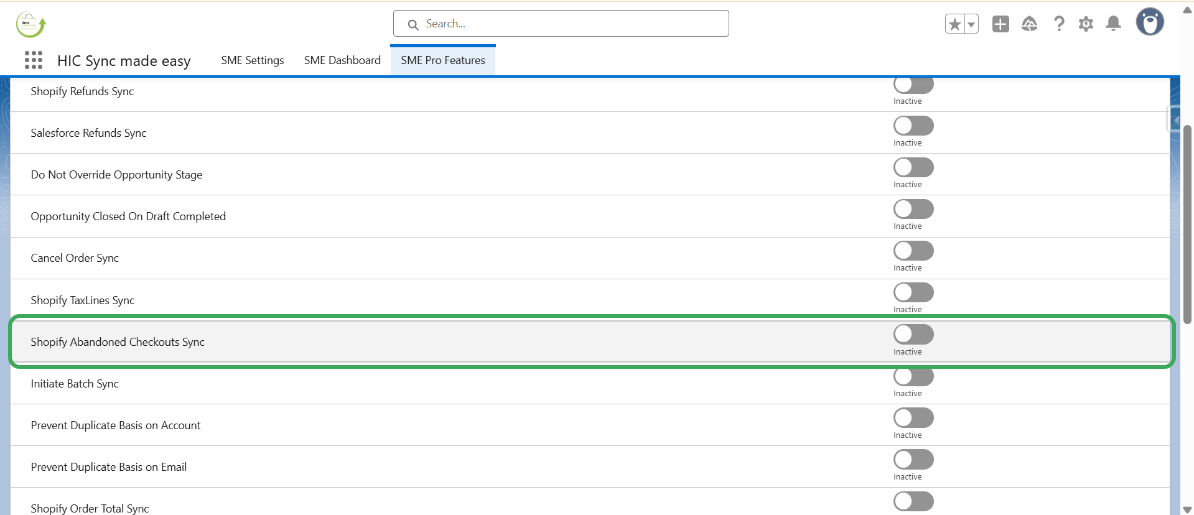Screen dimensions: 1194x515
Task: Toggle Do Not Override Opportunity Stage
Action: 913,168
